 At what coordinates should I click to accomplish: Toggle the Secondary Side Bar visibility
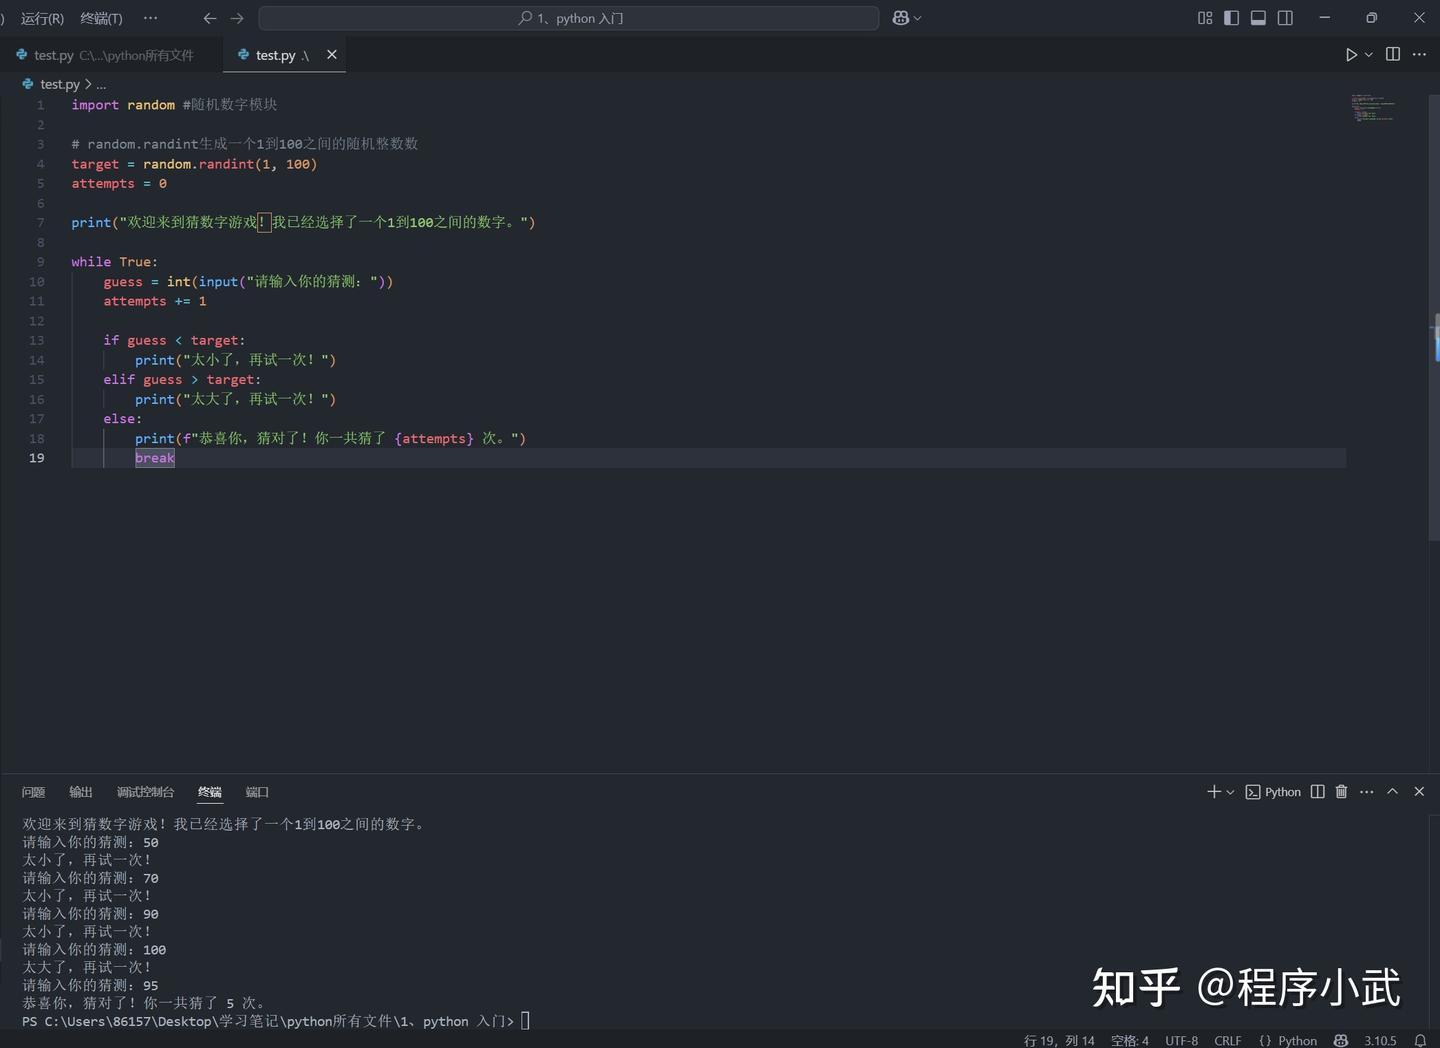[1284, 17]
